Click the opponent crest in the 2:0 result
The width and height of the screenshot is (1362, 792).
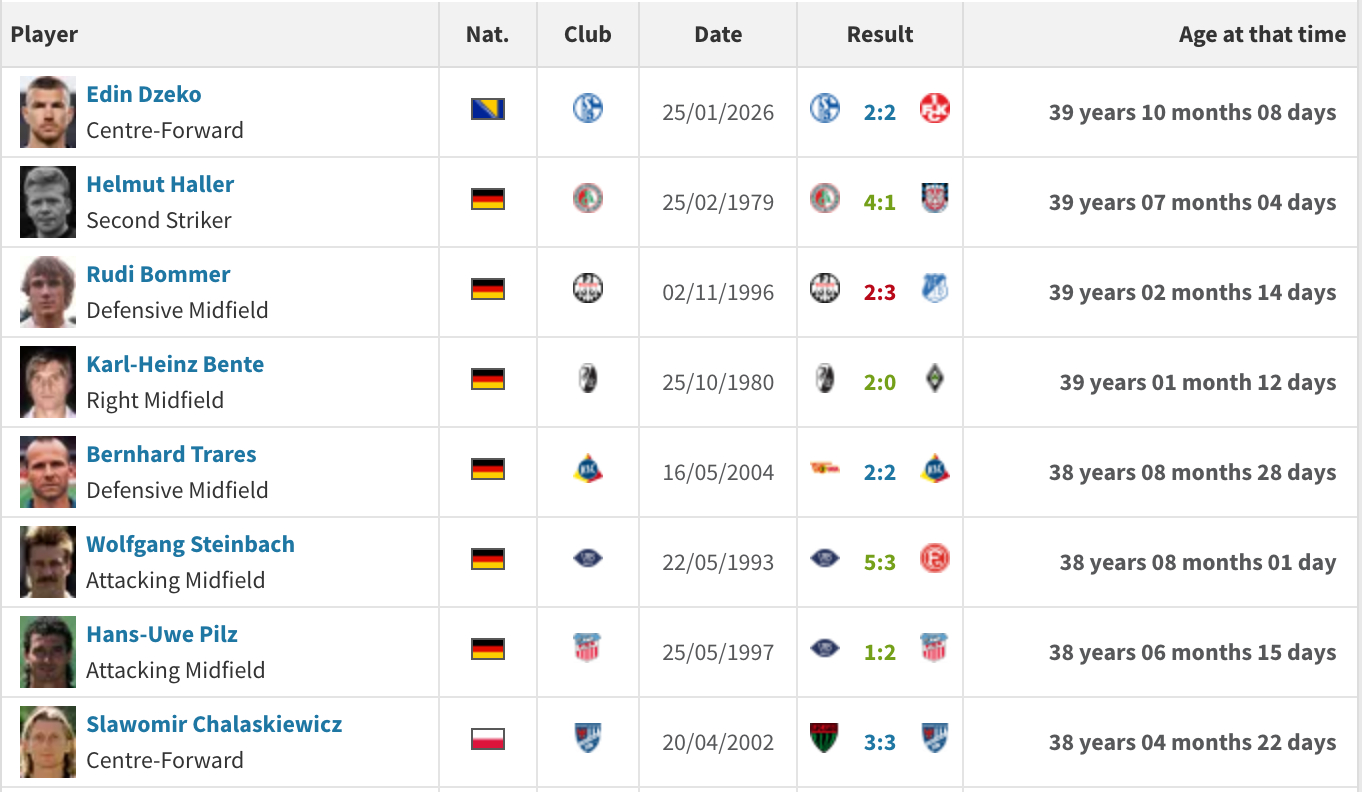[x=934, y=378]
